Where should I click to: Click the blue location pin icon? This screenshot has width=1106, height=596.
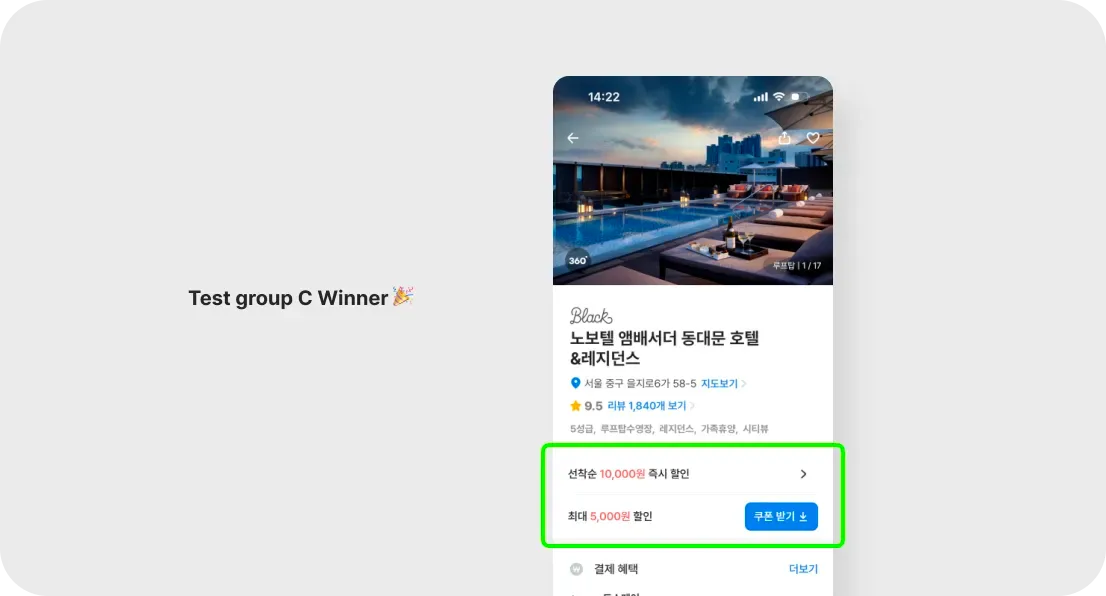[x=575, y=383]
